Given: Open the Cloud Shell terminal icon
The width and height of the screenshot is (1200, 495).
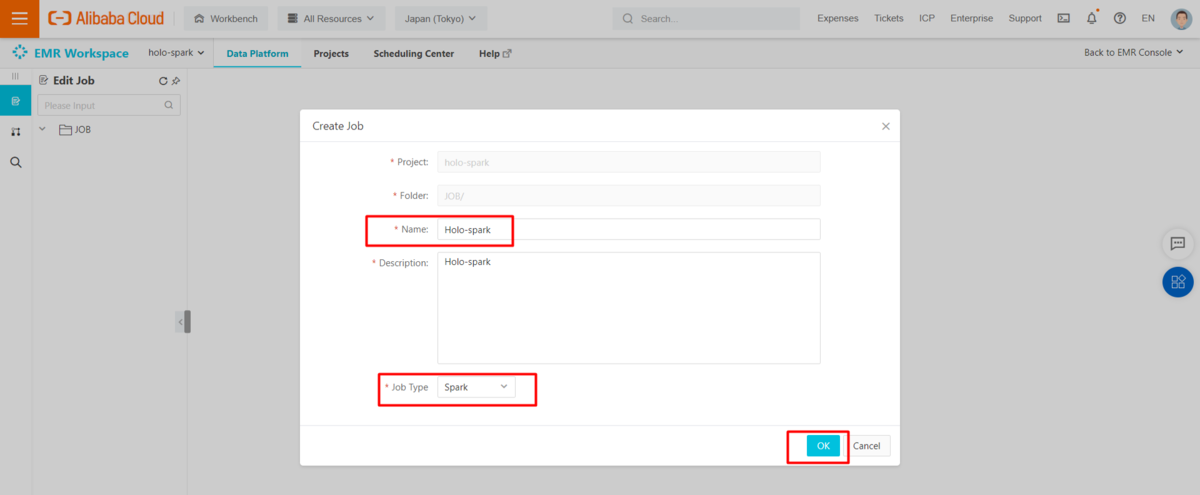Looking at the screenshot, I should (x=1063, y=18).
